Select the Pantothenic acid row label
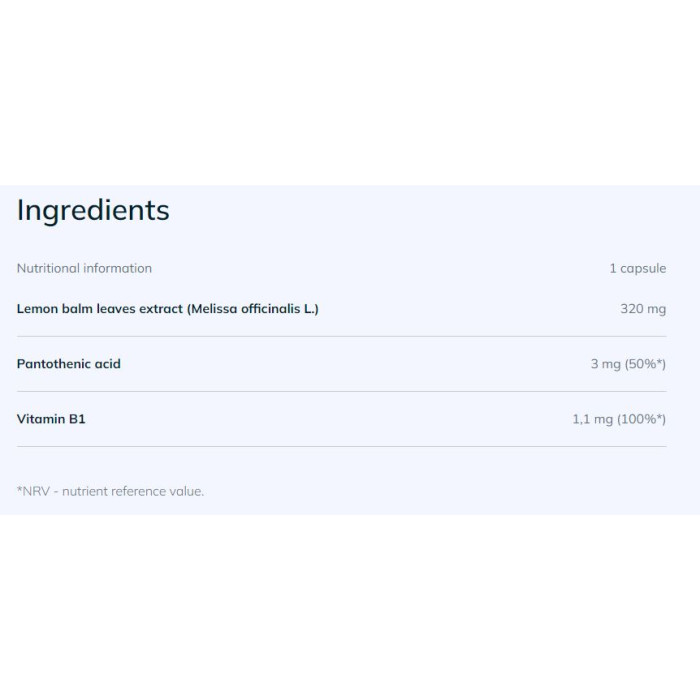 point(69,364)
